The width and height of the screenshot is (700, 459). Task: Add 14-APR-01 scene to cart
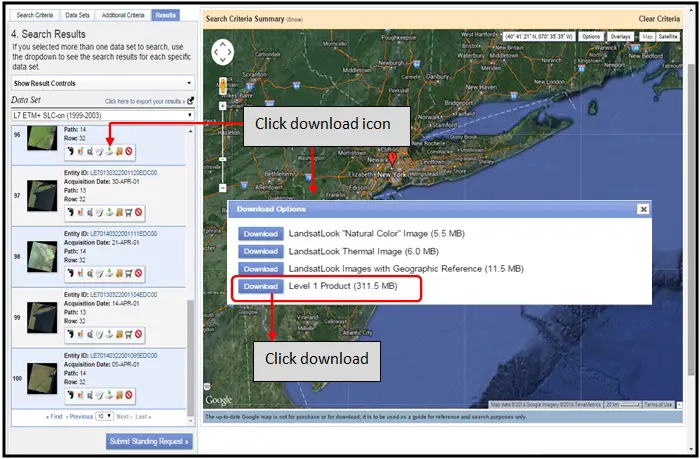pyautogui.click(x=129, y=334)
